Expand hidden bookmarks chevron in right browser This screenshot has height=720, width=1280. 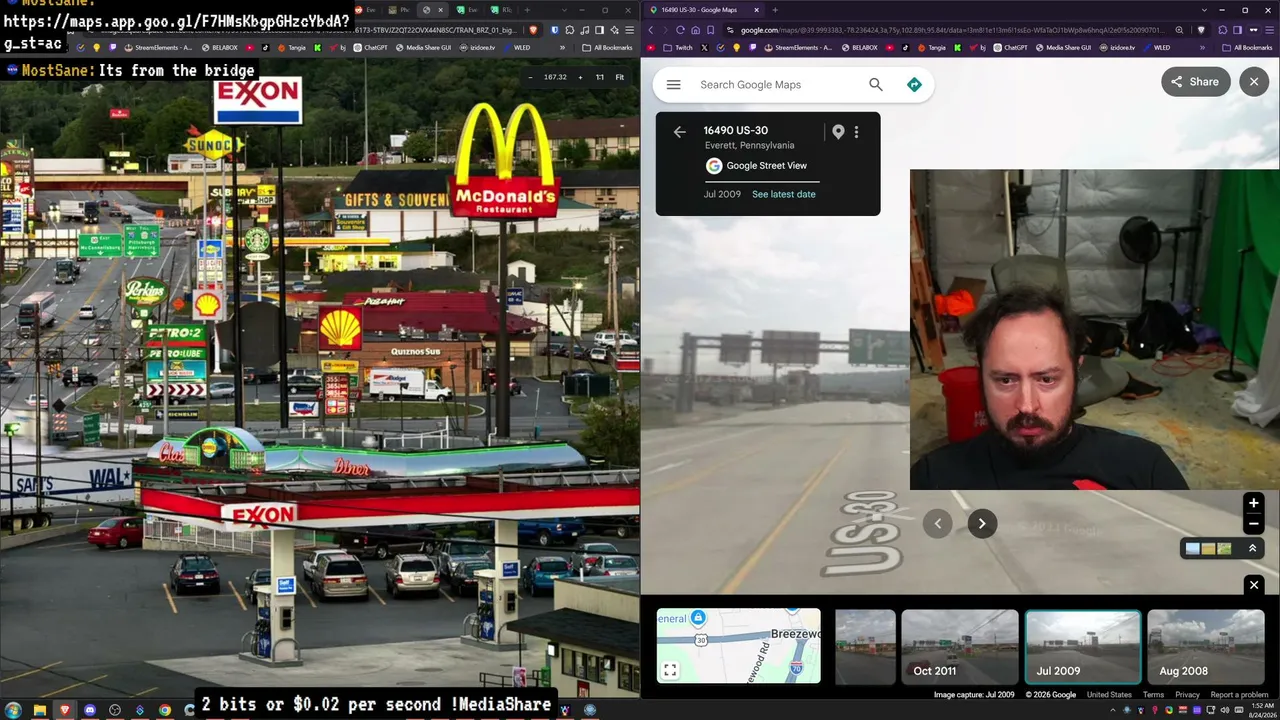1203,48
